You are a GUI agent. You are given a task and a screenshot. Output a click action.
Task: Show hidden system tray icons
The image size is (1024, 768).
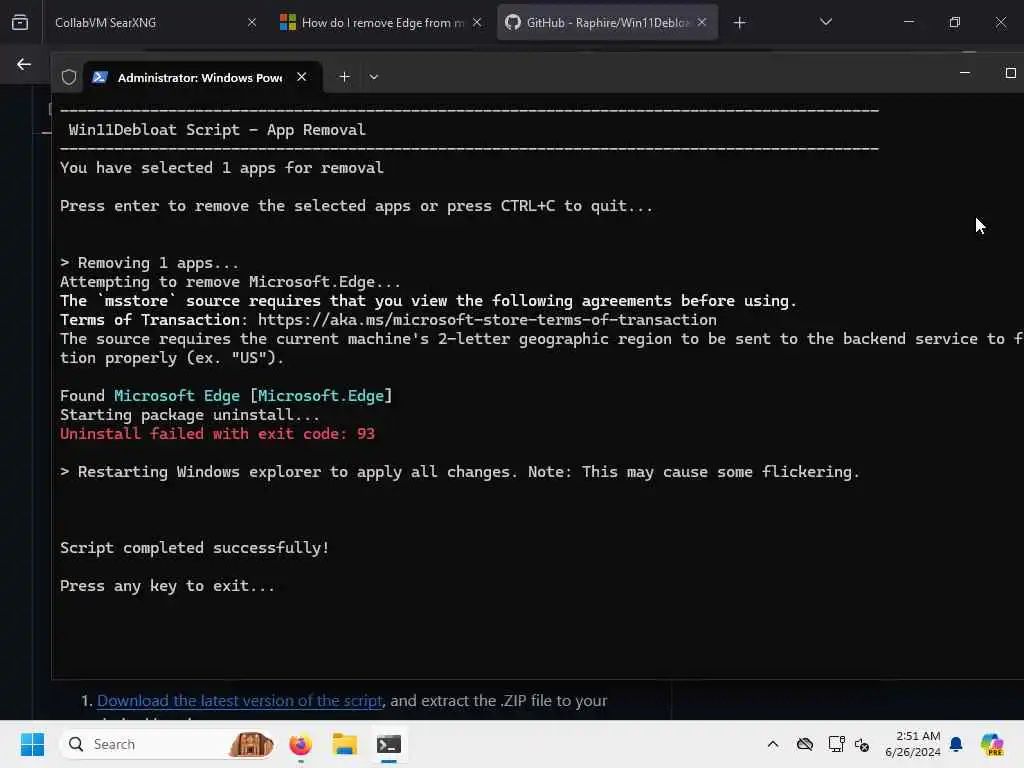coord(773,744)
